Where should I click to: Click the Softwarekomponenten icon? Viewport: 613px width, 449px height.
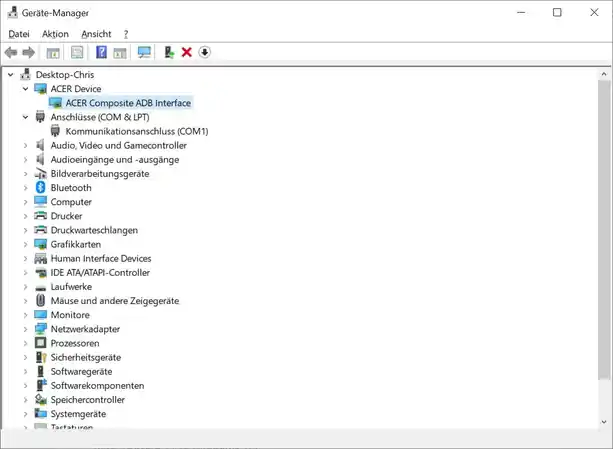[41, 385]
